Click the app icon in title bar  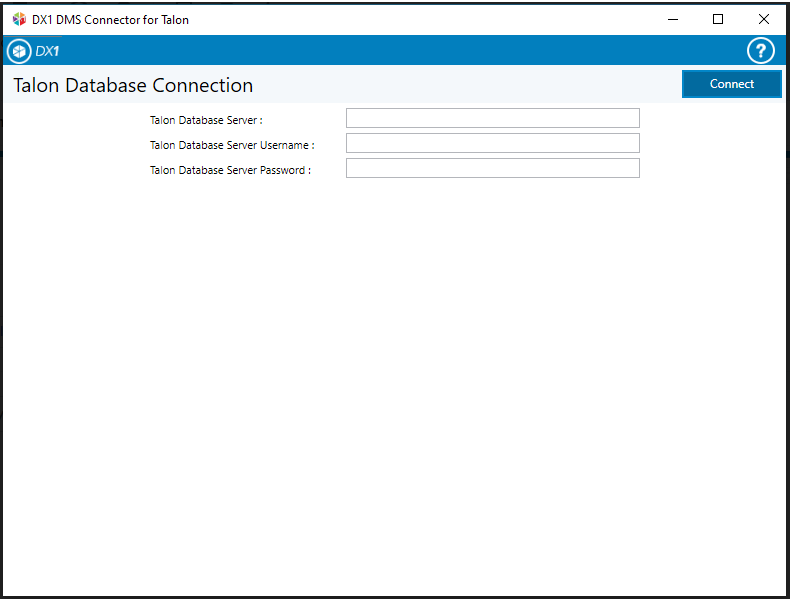[19, 19]
